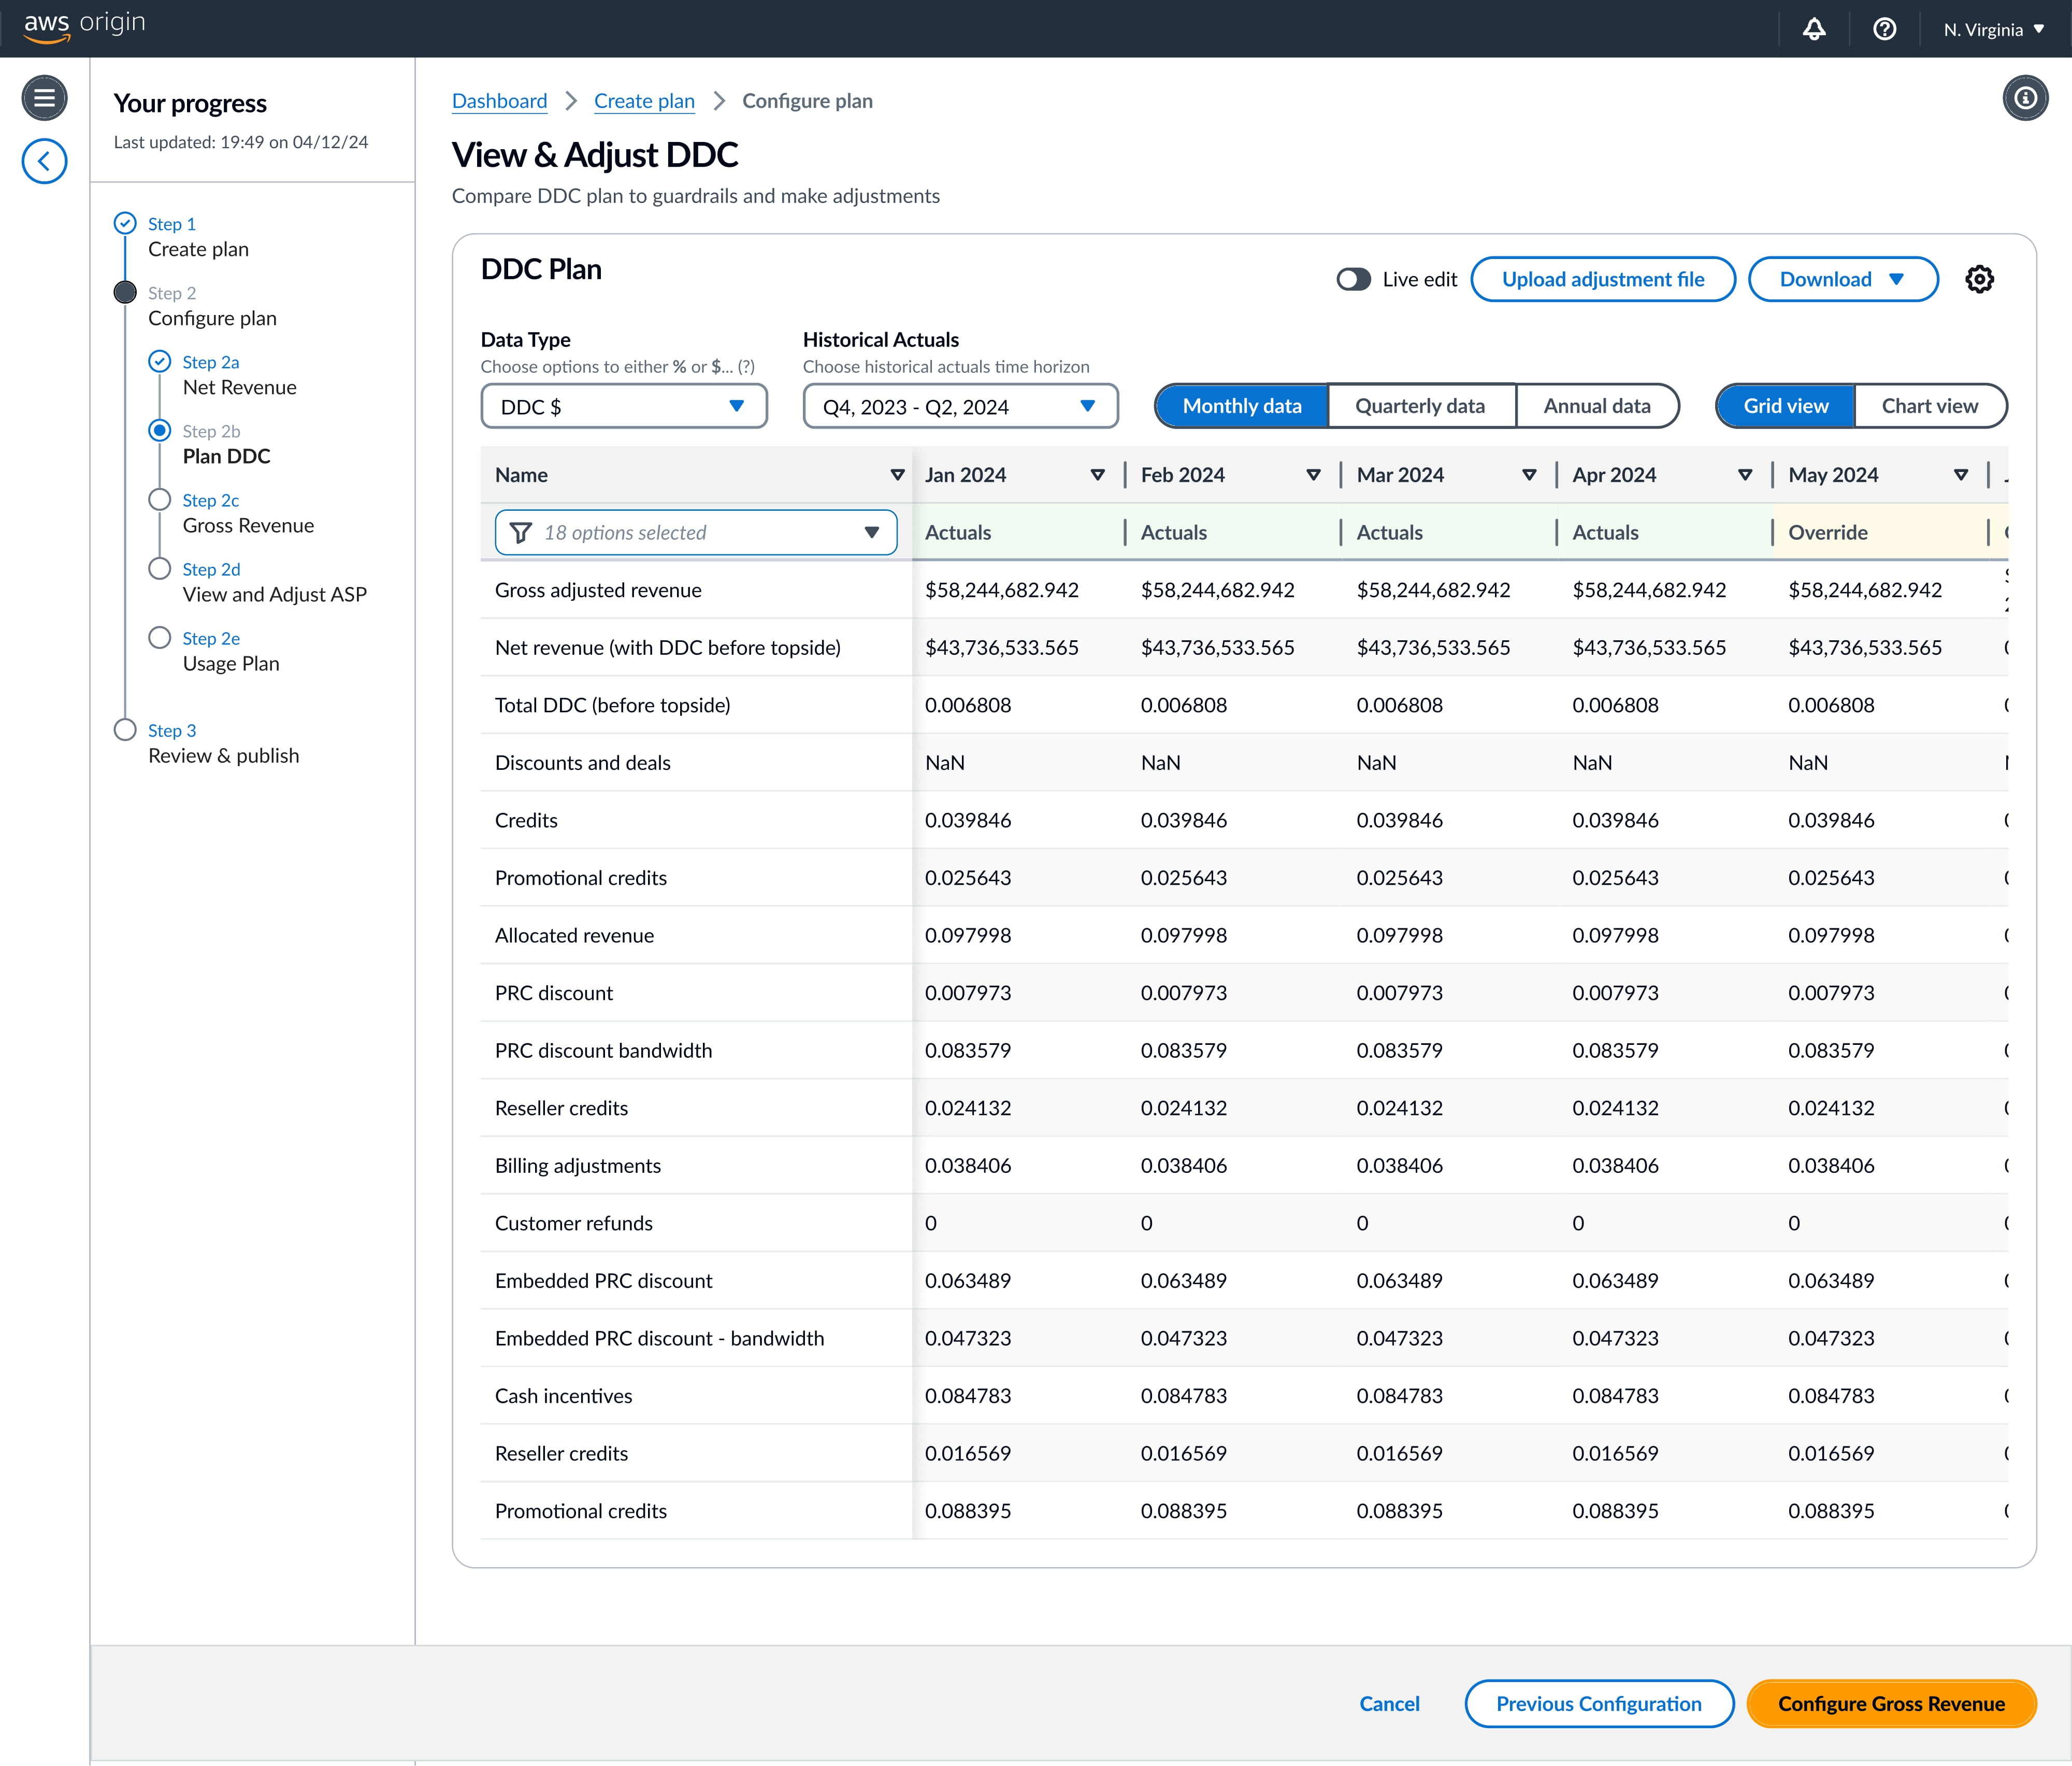The width and height of the screenshot is (2072, 1766).
Task: Open the N. Virginia region dropdown
Action: tap(1993, 29)
